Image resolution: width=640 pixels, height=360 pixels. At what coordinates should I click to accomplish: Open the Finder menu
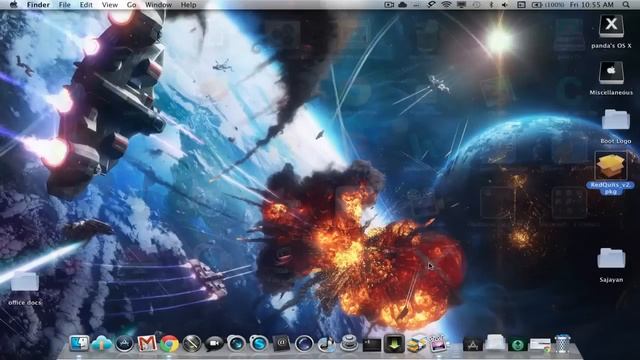38,4
